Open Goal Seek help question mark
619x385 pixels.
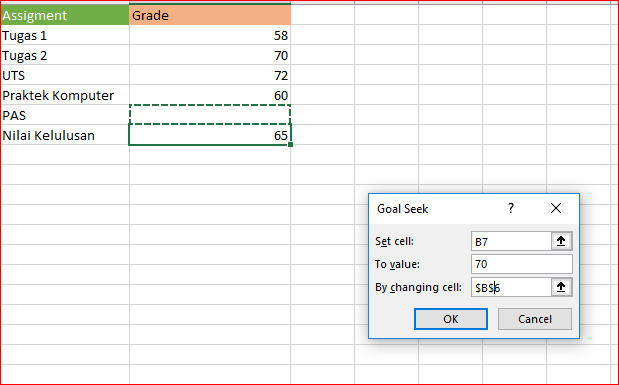click(511, 208)
